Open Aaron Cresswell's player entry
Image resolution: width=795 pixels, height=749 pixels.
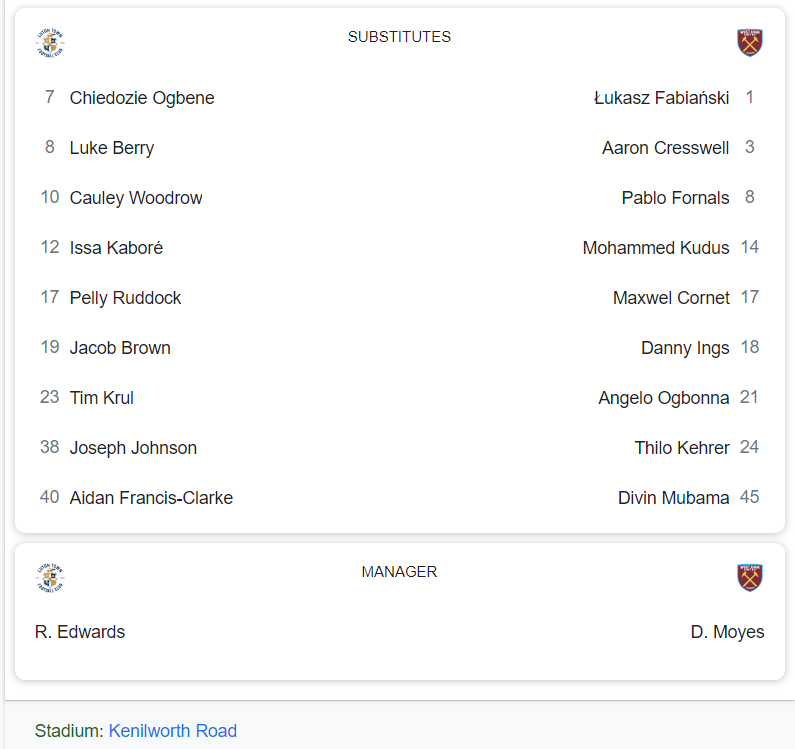pyautogui.click(x=665, y=148)
